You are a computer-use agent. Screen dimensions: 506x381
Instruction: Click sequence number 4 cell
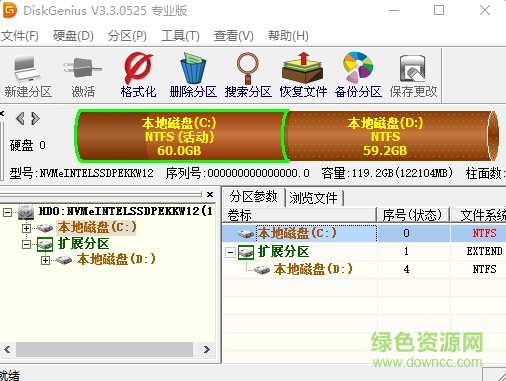click(406, 269)
